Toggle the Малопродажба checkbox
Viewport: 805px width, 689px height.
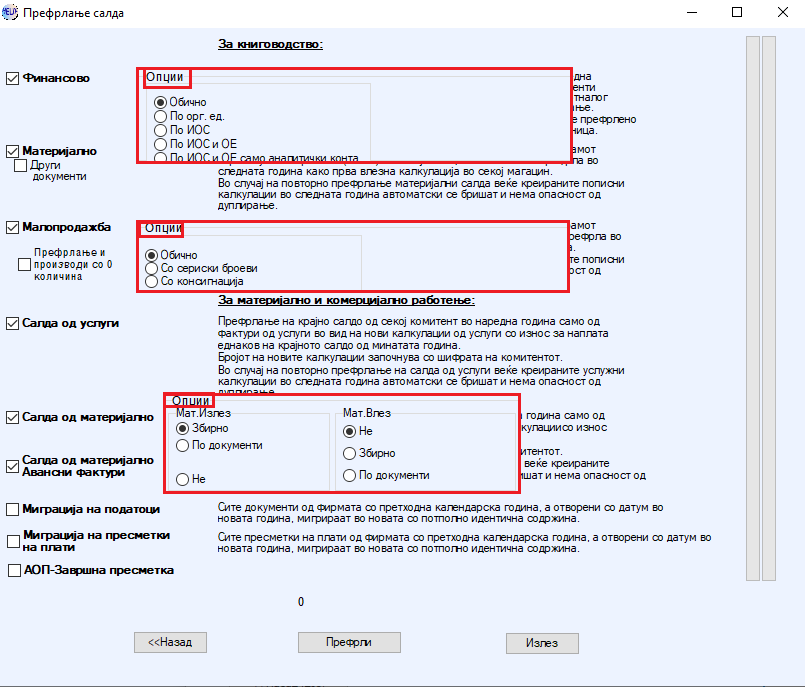click(x=12, y=227)
